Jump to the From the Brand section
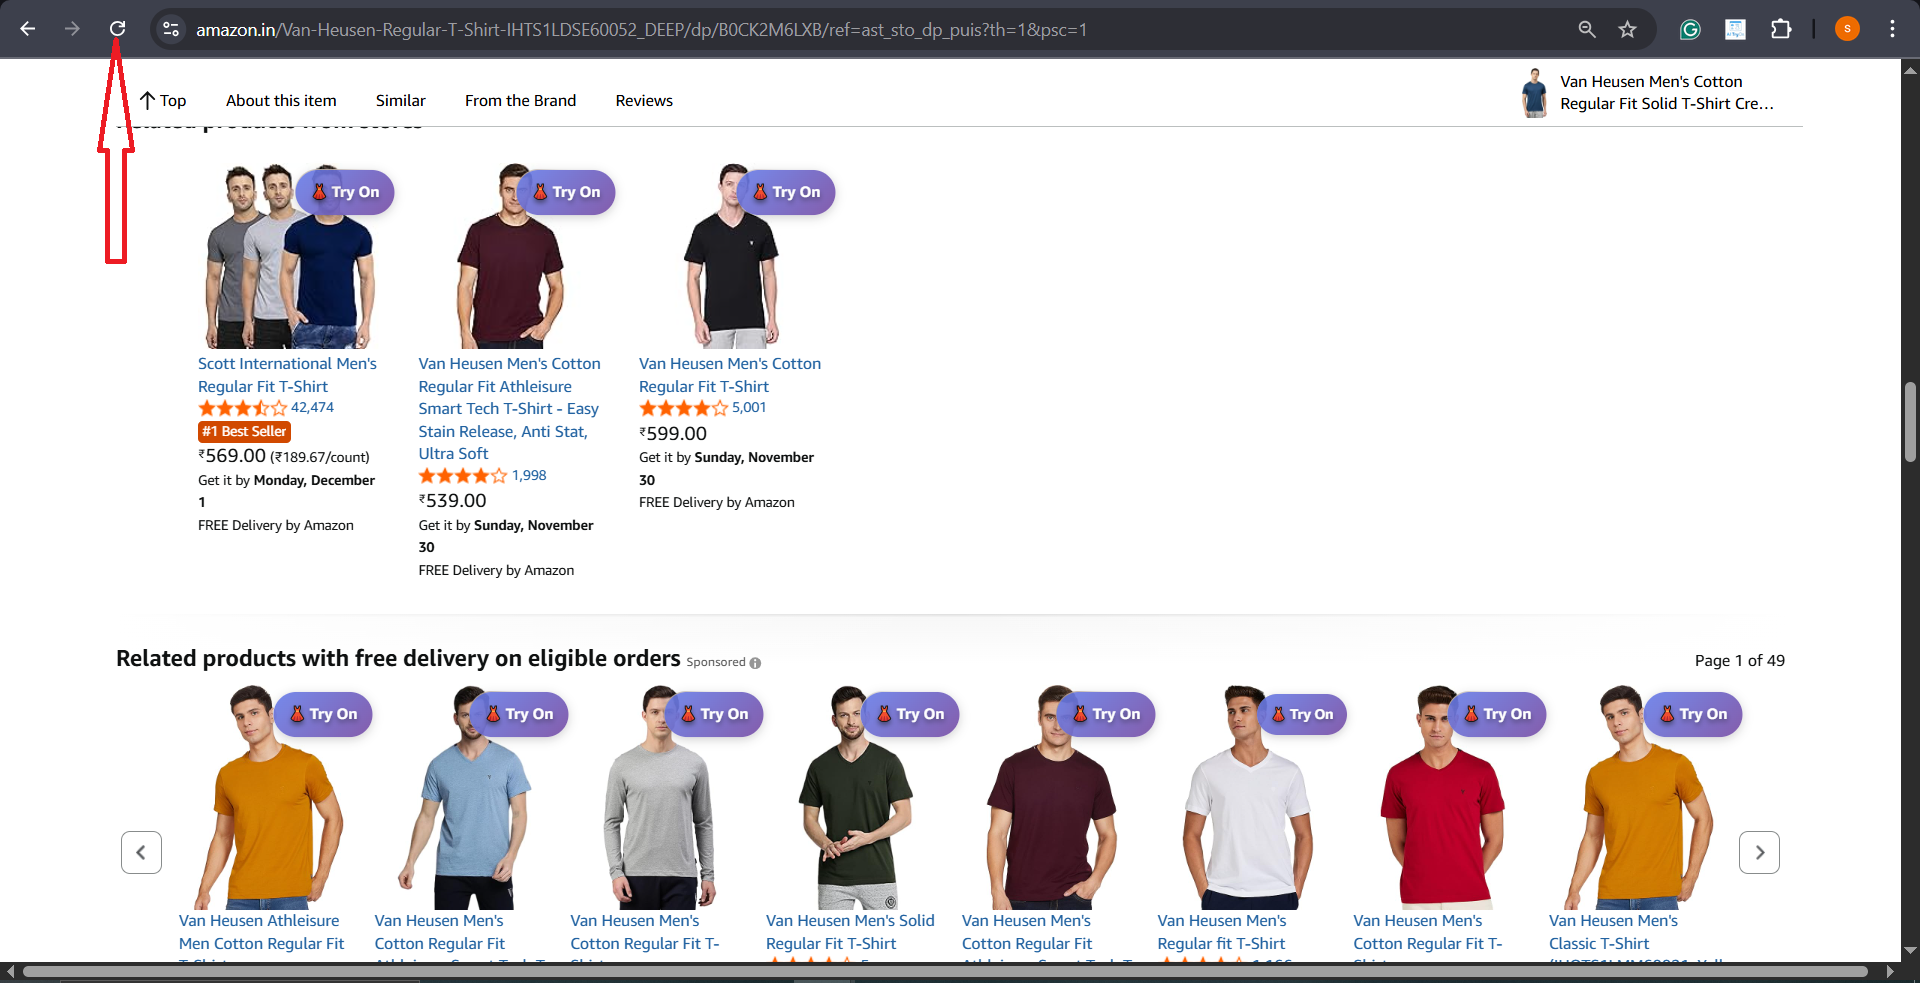 coord(520,101)
